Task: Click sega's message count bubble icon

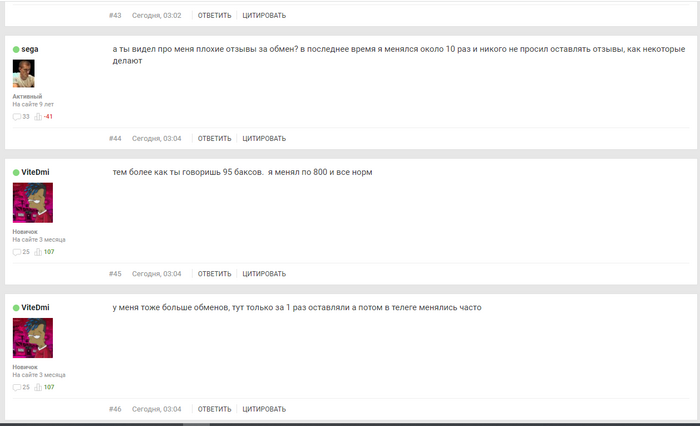Action: 17,117
